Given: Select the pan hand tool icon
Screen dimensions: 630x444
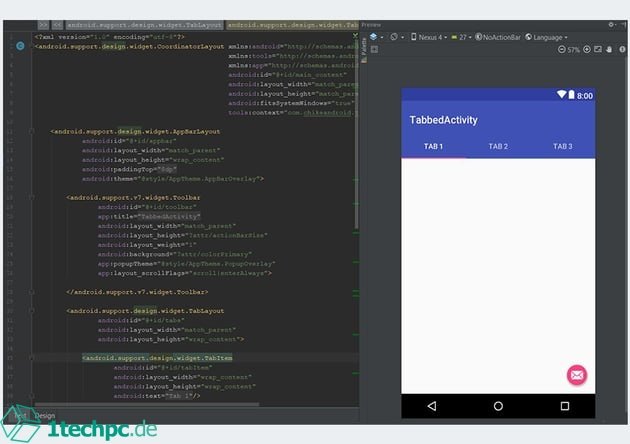Looking at the screenshot, I should [609, 49].
